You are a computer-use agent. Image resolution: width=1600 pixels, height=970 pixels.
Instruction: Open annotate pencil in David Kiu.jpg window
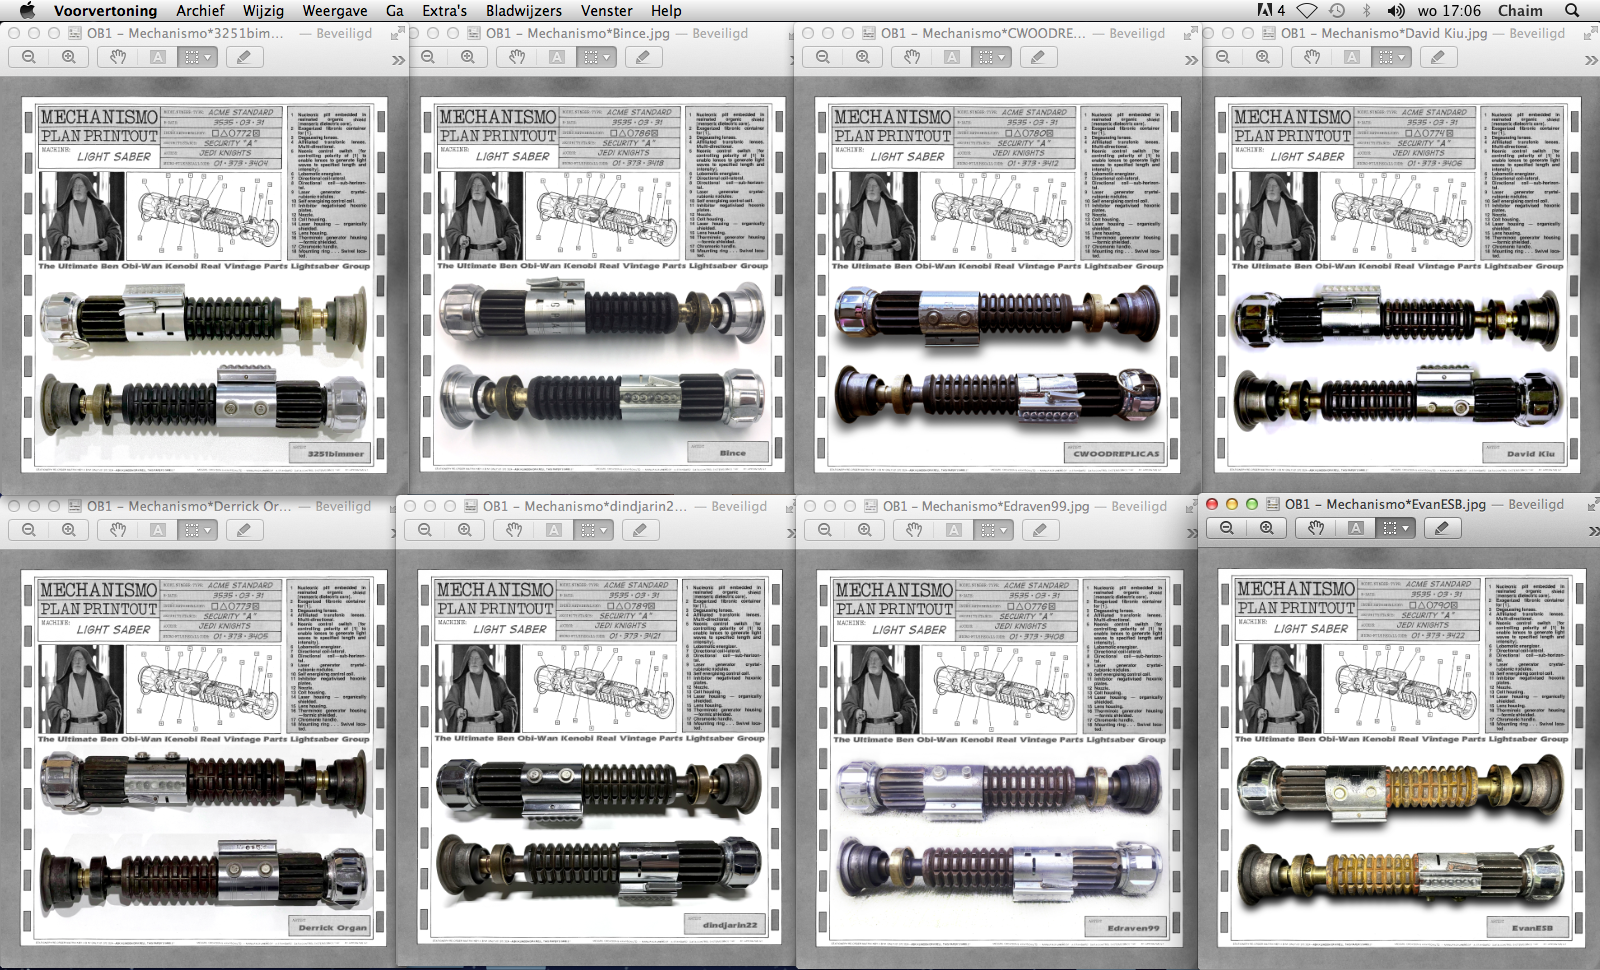coord(1437,57)
